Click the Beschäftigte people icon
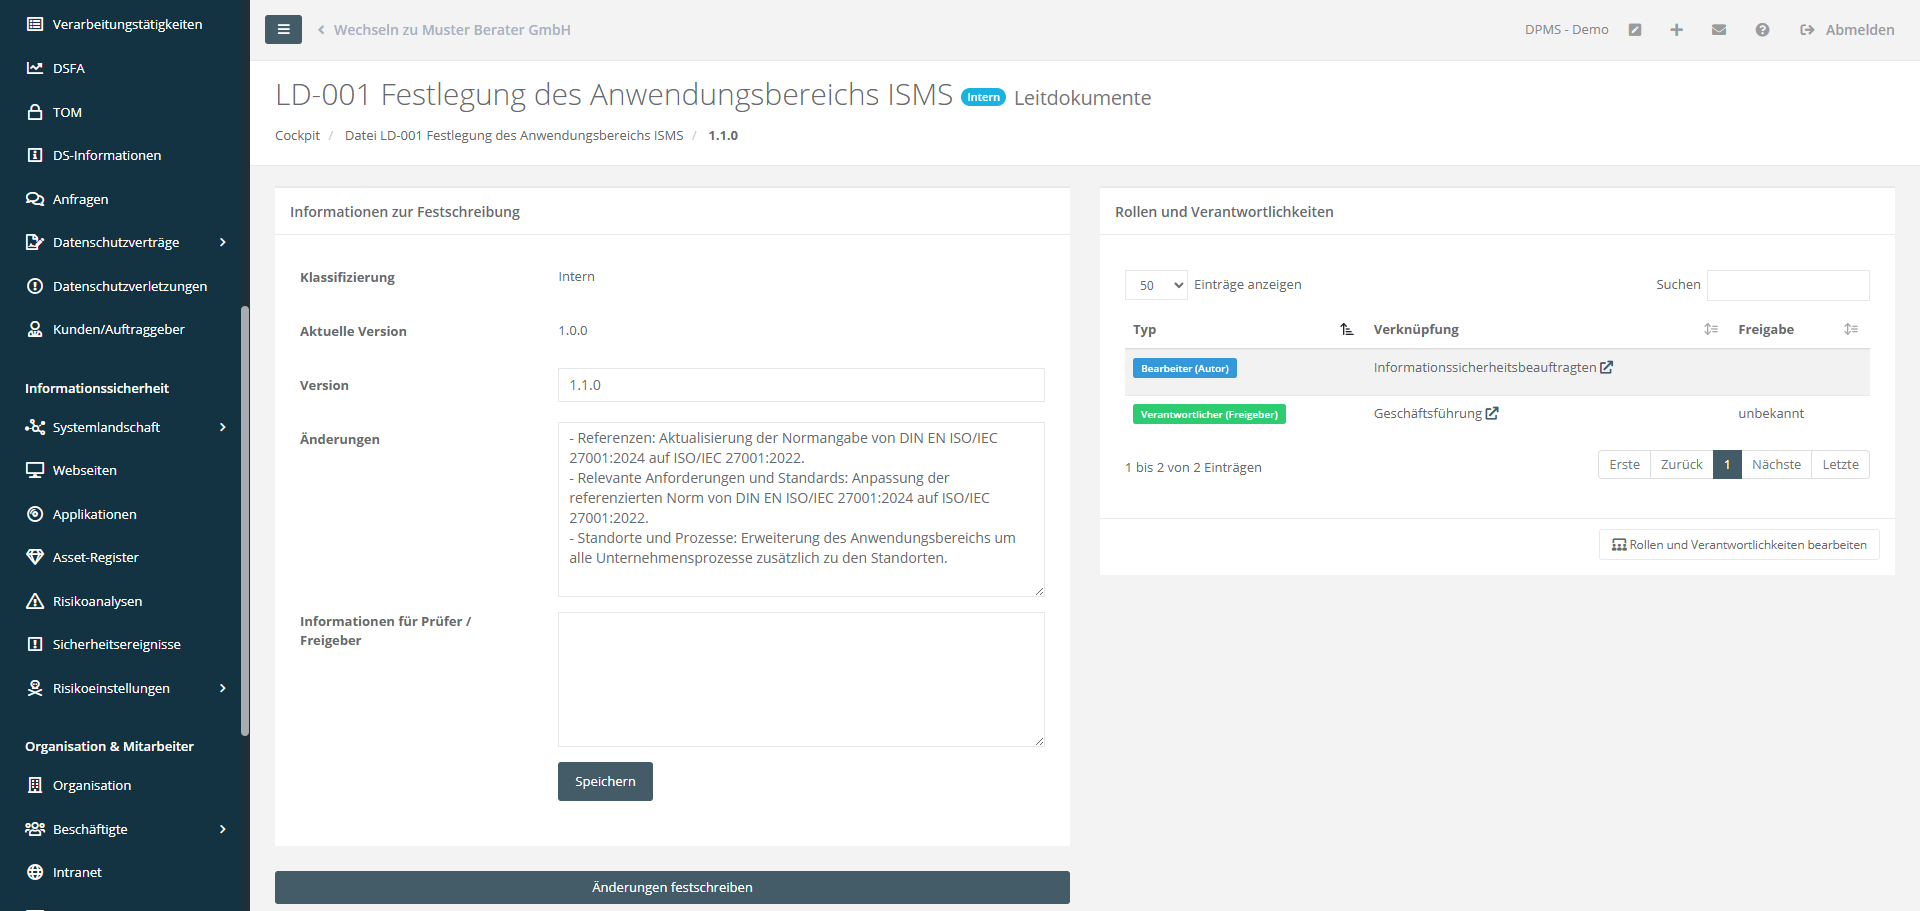The image size is (1920, 911). pyautogui.click(x=35, y=829)
